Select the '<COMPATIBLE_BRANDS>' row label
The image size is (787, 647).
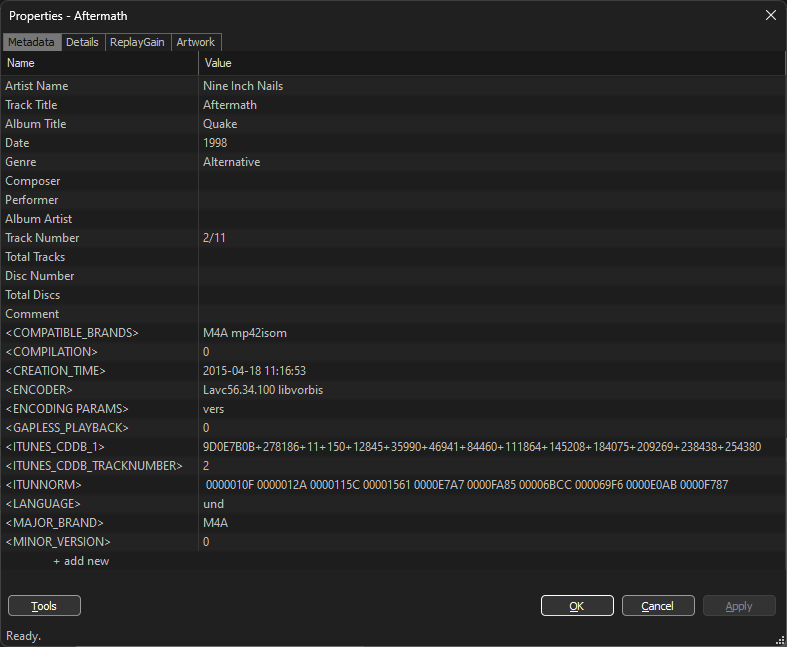click(72, 333)
